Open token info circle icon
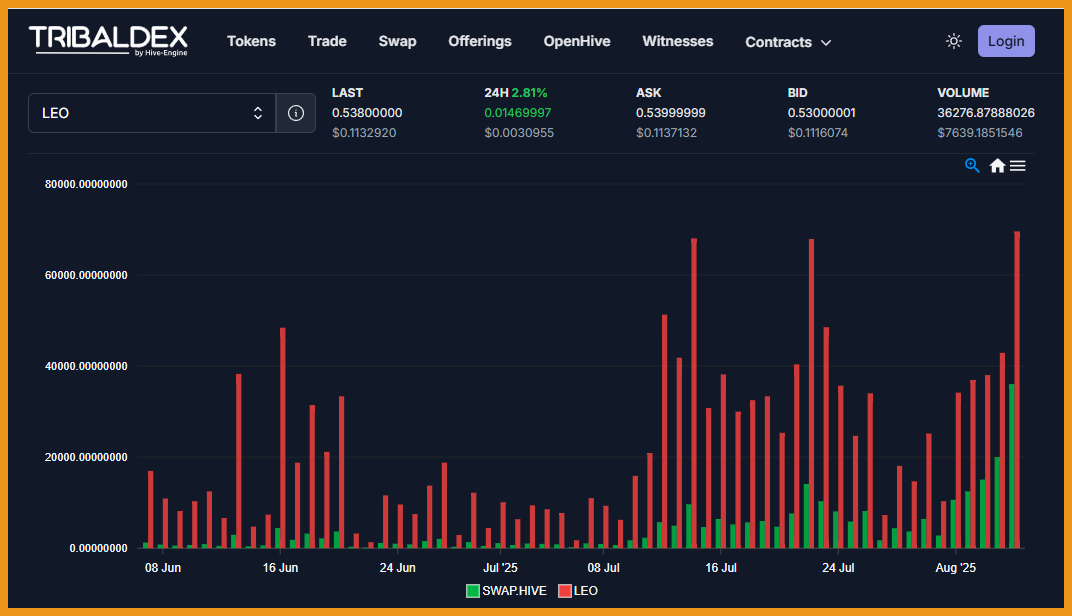 pos(295,113)
